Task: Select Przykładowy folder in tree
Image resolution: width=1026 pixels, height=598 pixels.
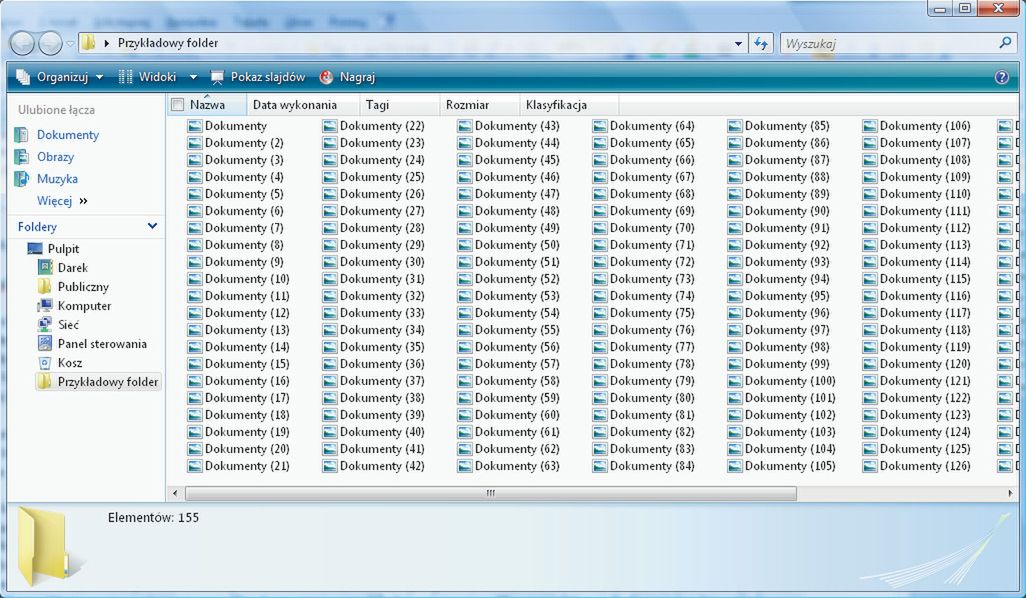Action: tap(108, 381)
